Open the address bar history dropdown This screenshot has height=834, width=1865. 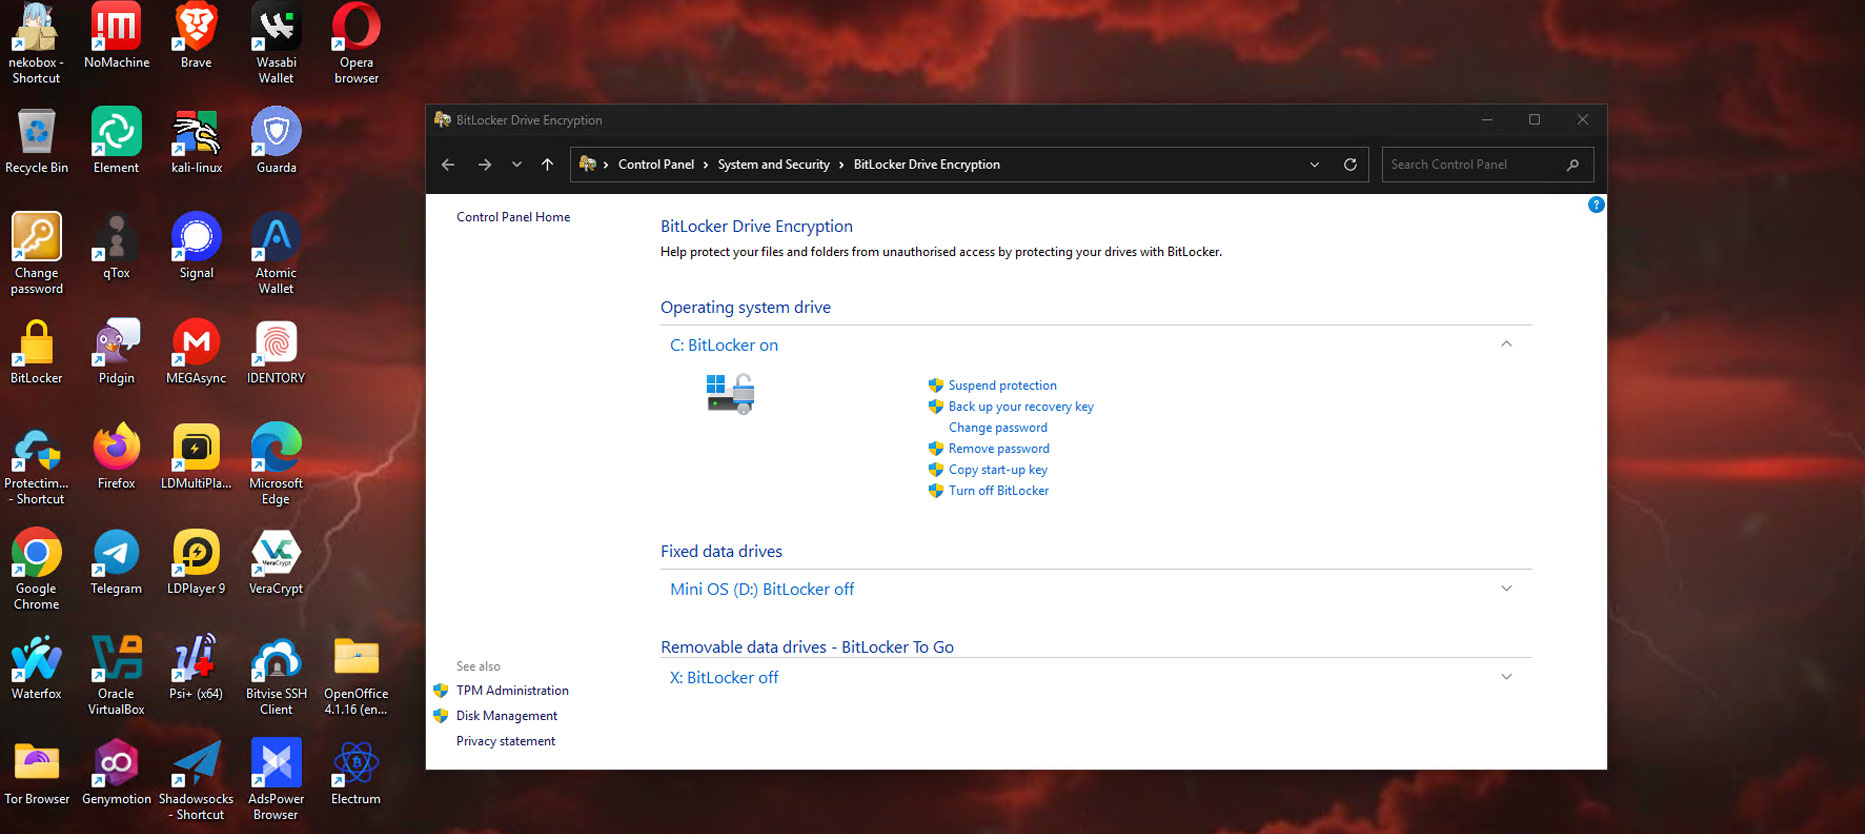1314,165
